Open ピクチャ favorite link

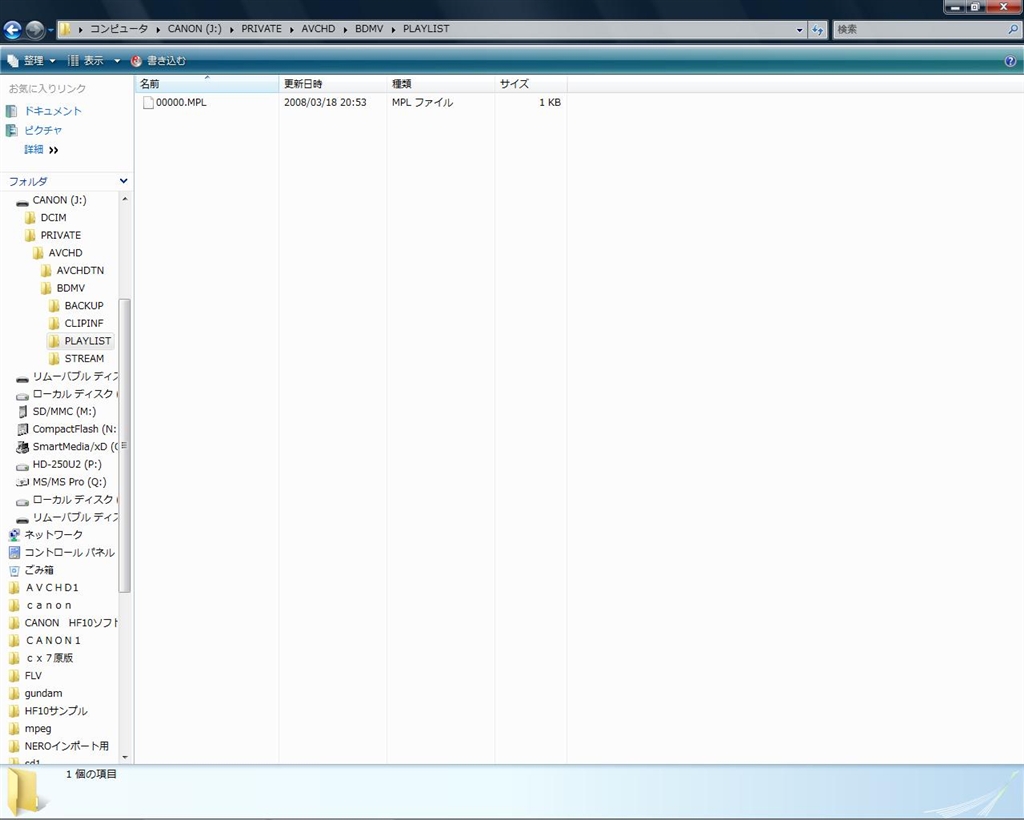coord(43,130)
